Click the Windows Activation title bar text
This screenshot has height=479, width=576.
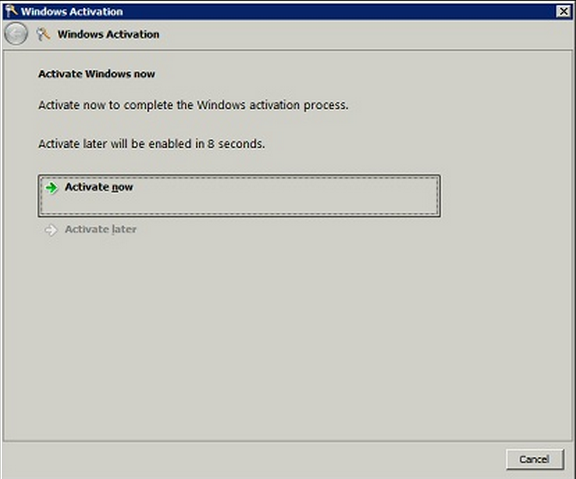(72, 12)
